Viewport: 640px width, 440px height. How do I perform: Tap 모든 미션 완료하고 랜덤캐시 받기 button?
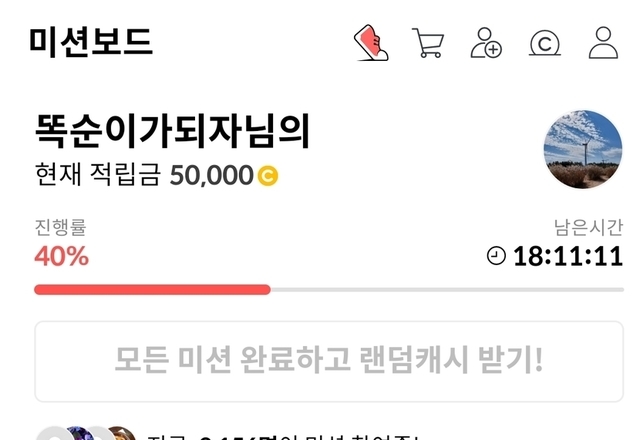click(x=329, y=361)
